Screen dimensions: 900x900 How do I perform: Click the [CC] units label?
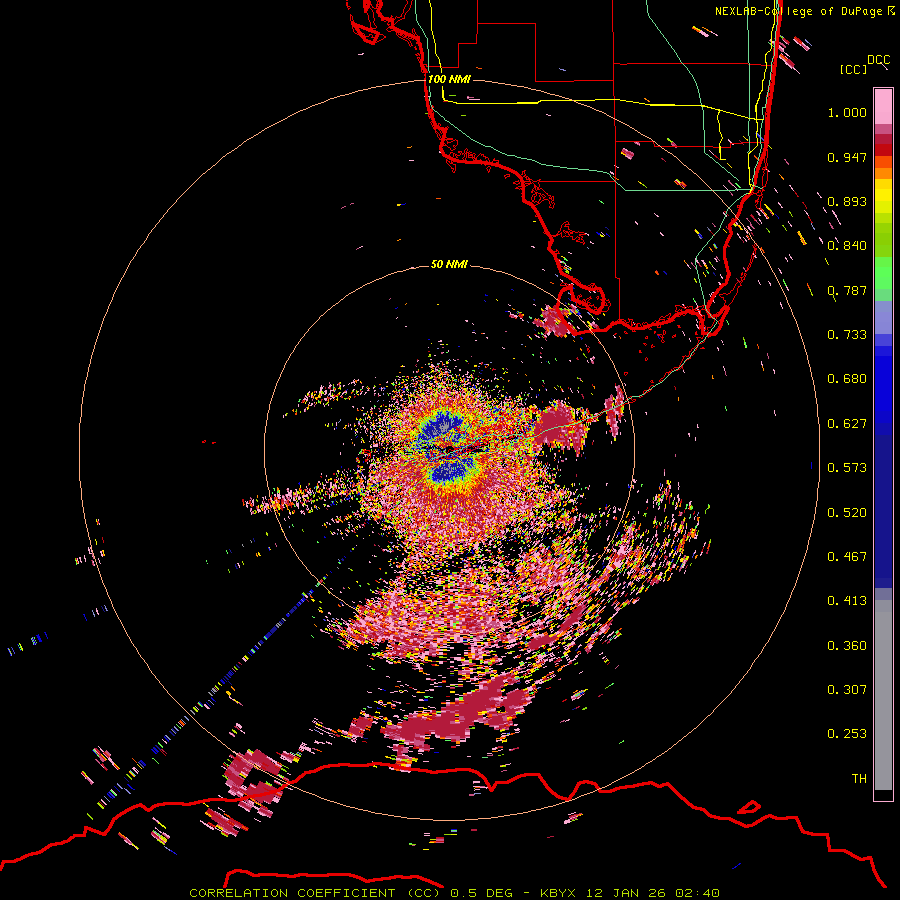click(853, 69)
